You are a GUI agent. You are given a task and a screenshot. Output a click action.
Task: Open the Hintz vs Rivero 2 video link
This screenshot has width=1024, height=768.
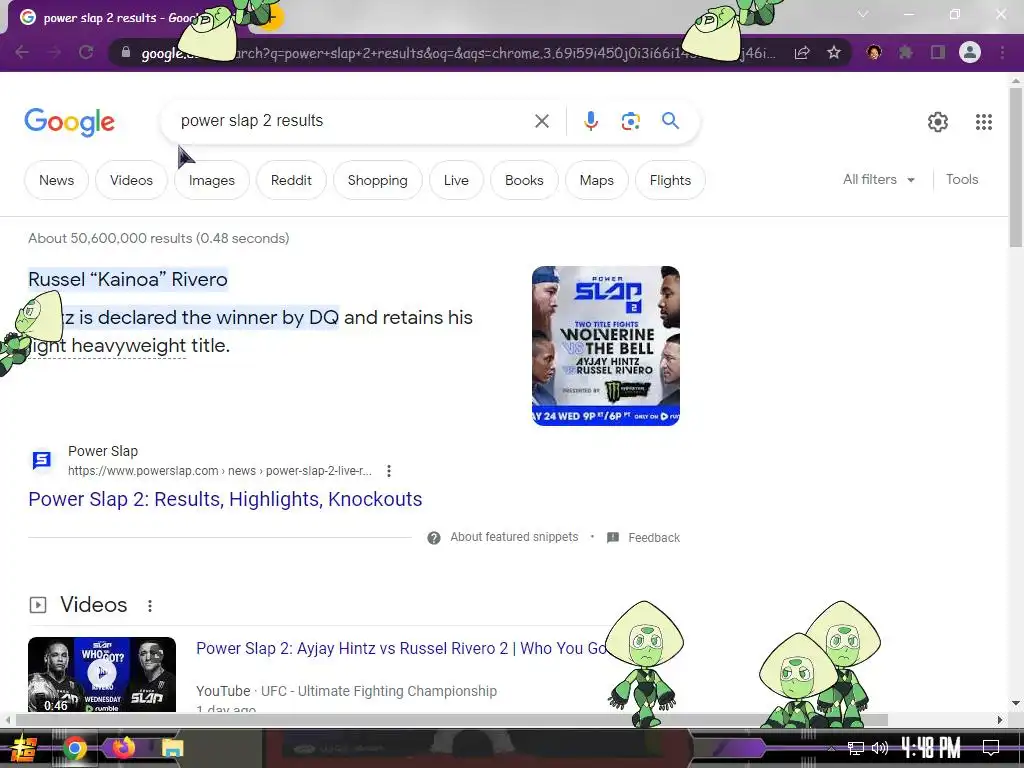pos(401,648)
